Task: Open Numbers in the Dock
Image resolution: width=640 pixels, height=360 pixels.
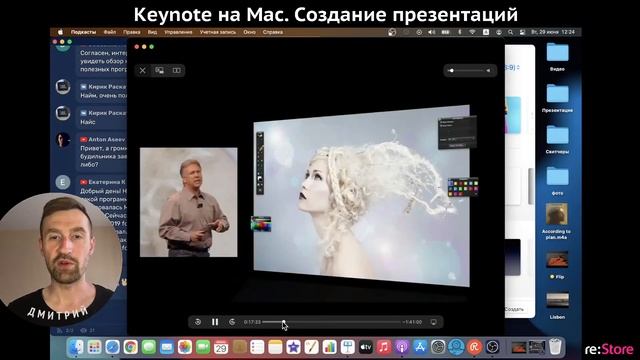Action: (329, 347)
